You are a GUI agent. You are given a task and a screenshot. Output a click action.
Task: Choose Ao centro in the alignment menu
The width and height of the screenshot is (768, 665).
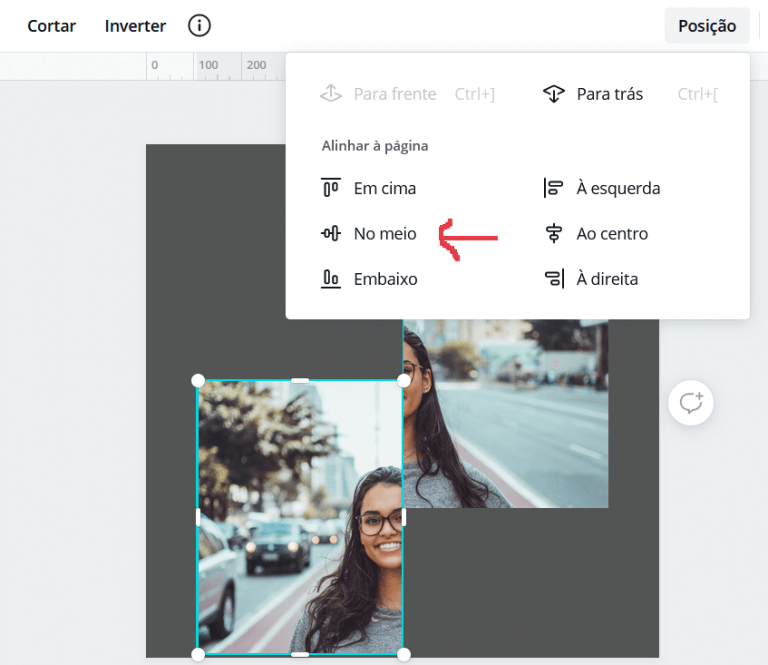(597, 234)
